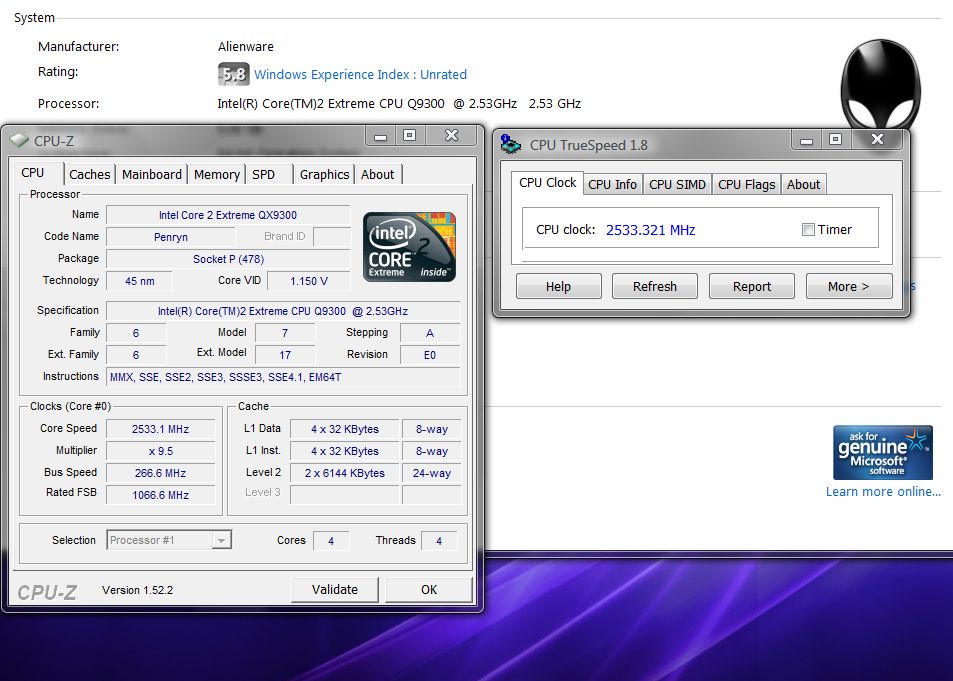Click the Intel Core 2 Extreme logo

(x=409, y=247)
